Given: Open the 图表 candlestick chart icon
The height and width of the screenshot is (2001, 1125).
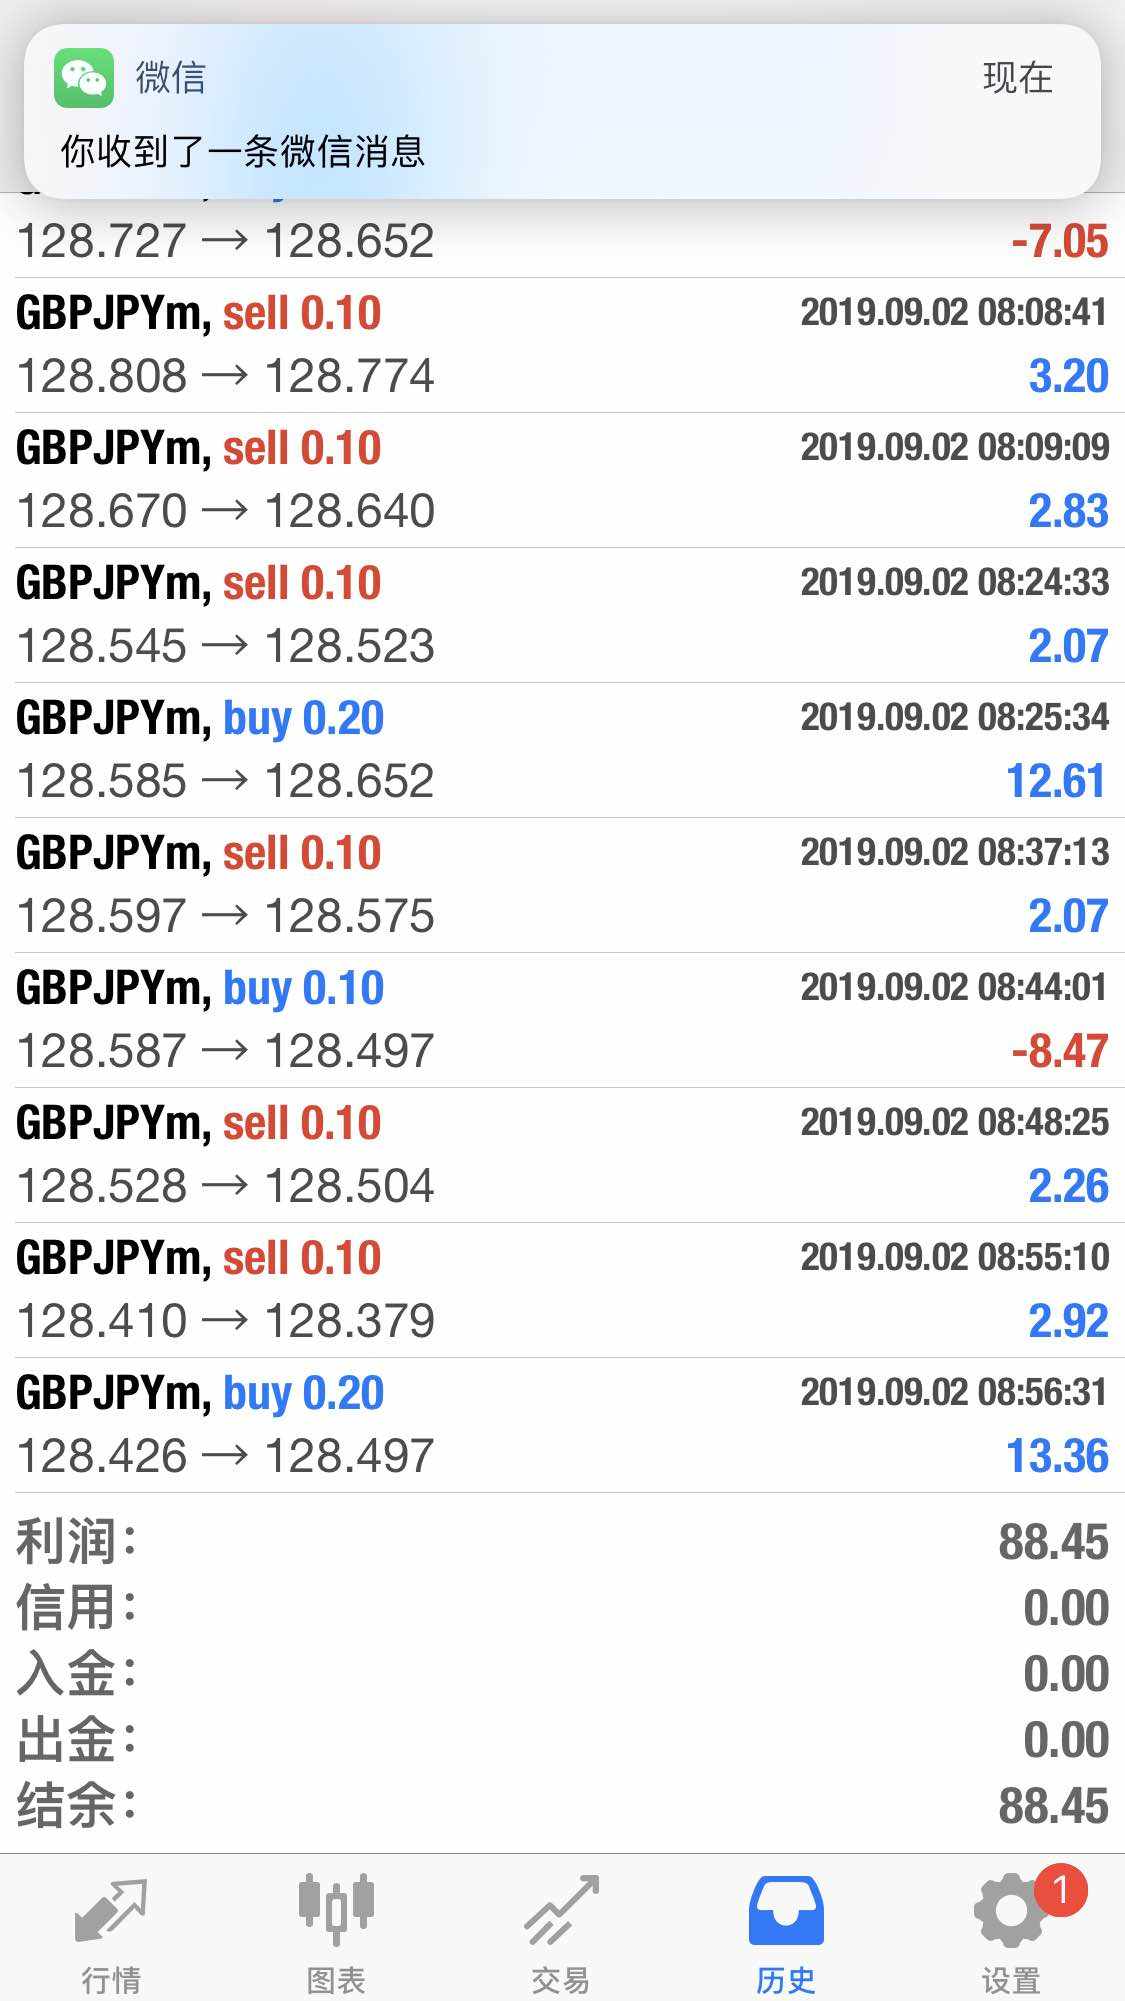Looking at the screenshot, I should [x=336, y=1907].
